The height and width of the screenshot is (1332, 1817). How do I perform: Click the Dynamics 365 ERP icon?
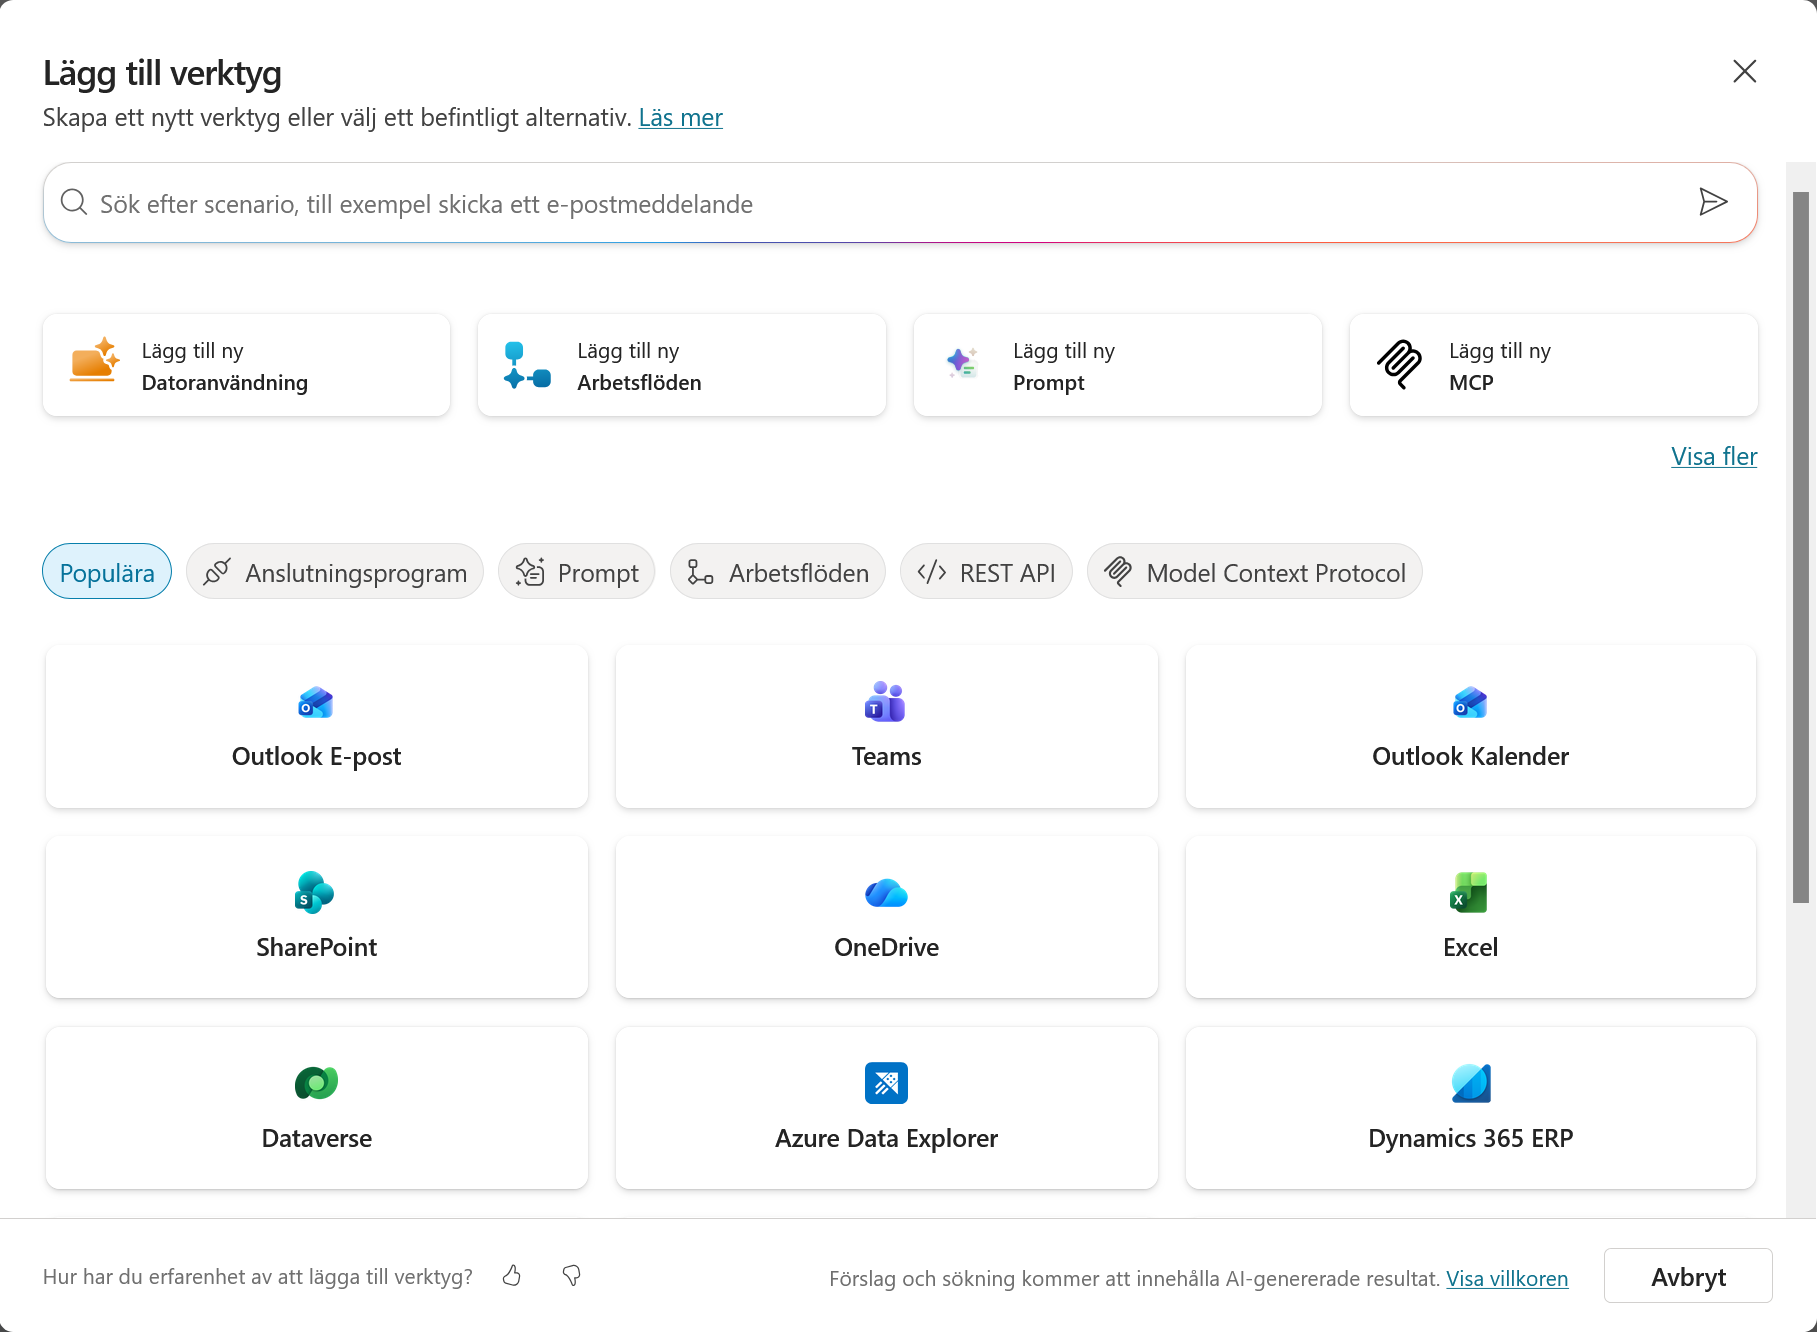tap(1470, 1083)
